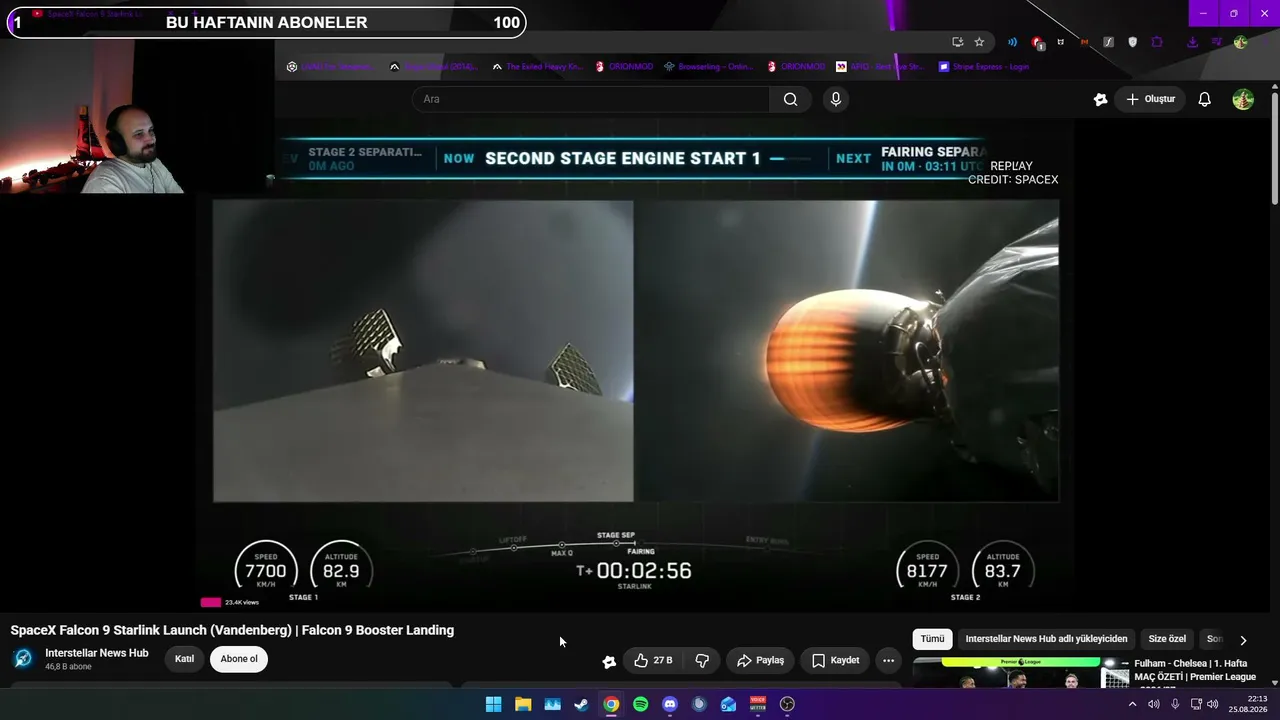Select the Tümü filter chip
1280x720 pixels.
click(x=932, y=639)
